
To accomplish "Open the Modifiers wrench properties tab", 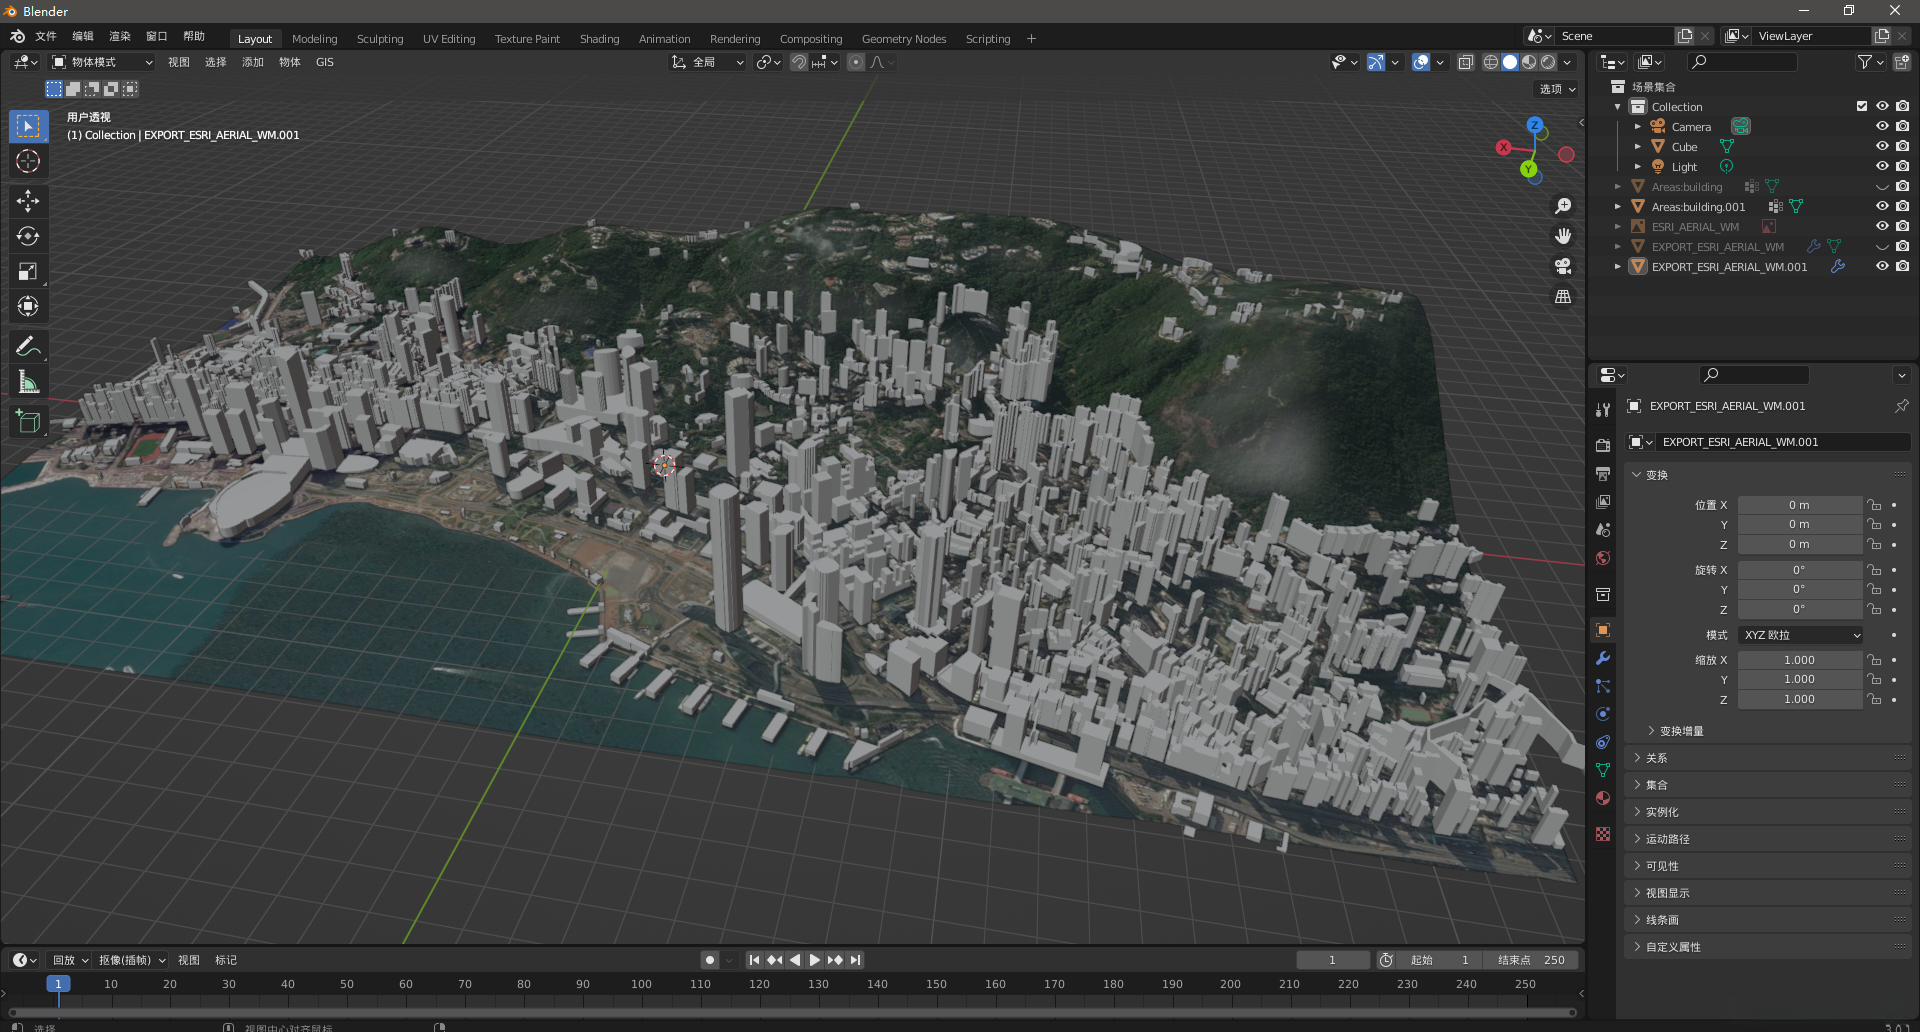I will 1603,658.
